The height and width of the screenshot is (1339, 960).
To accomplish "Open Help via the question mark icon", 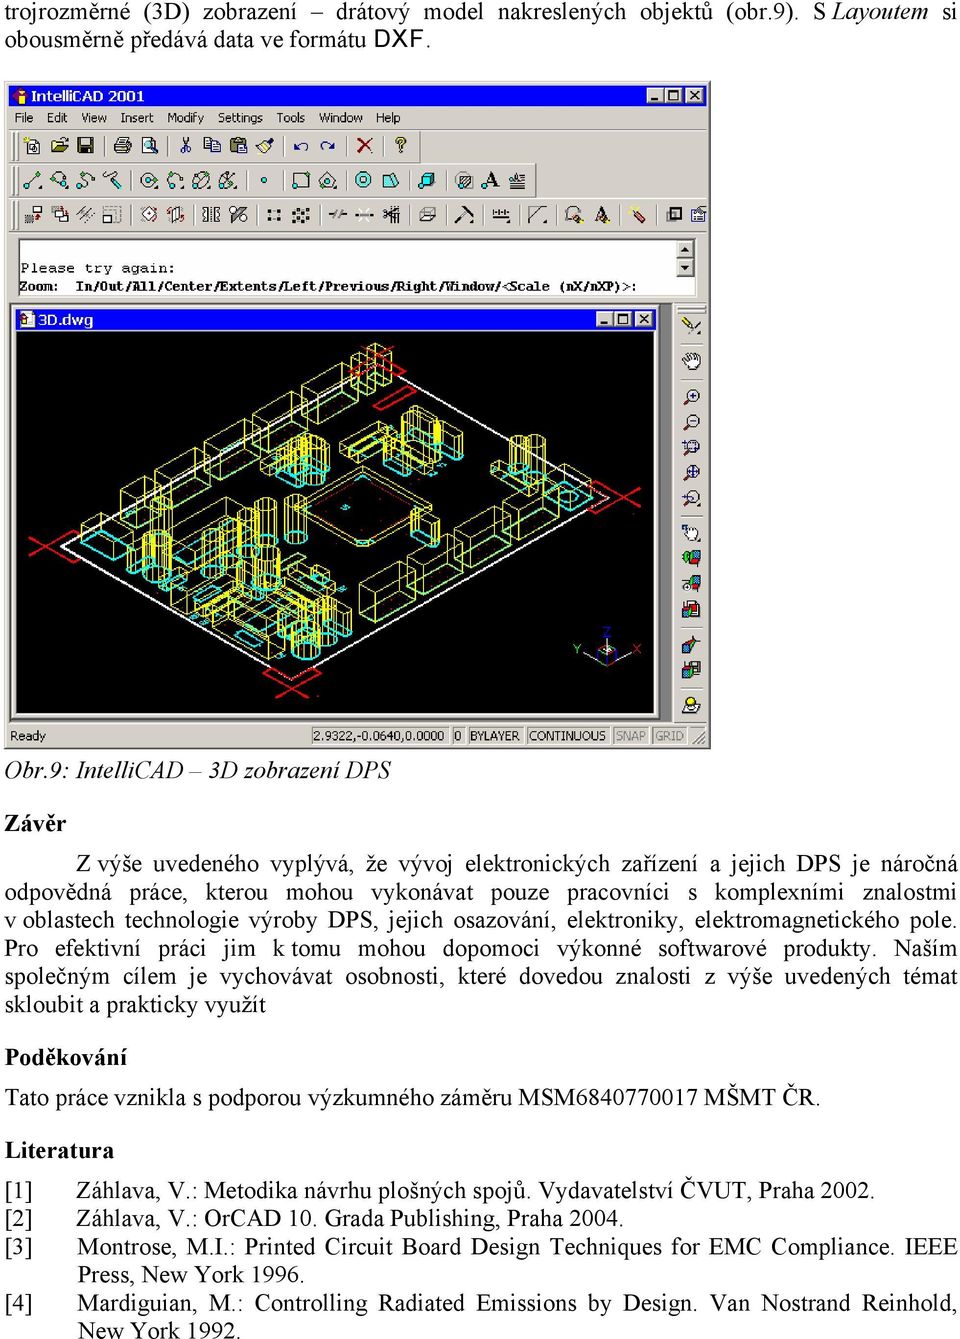I will [x=400, y=145].
